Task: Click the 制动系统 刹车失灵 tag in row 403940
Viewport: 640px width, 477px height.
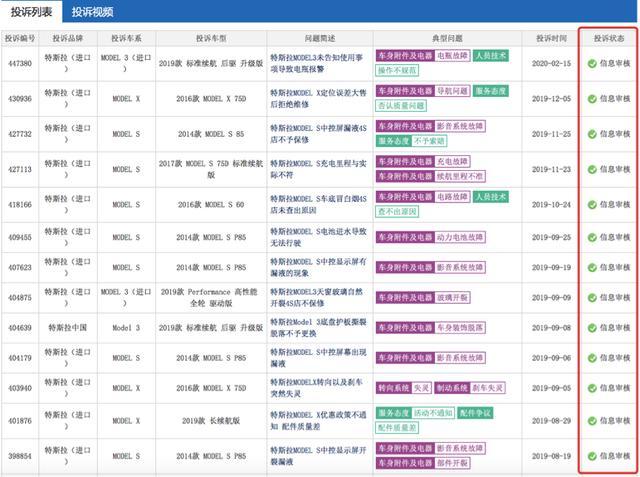Action: pos(469,388)
